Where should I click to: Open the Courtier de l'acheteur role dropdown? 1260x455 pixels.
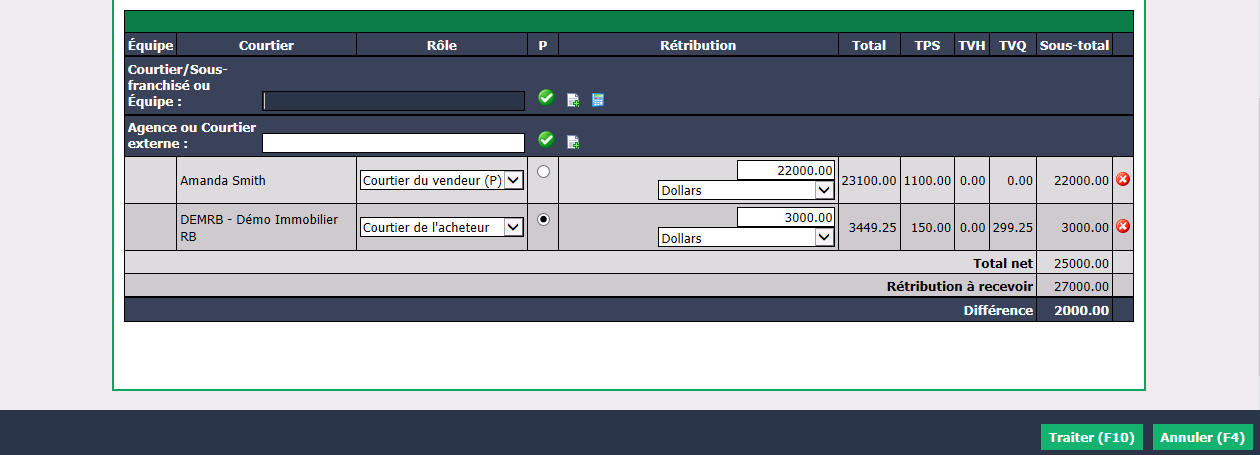tap(441, 227)
